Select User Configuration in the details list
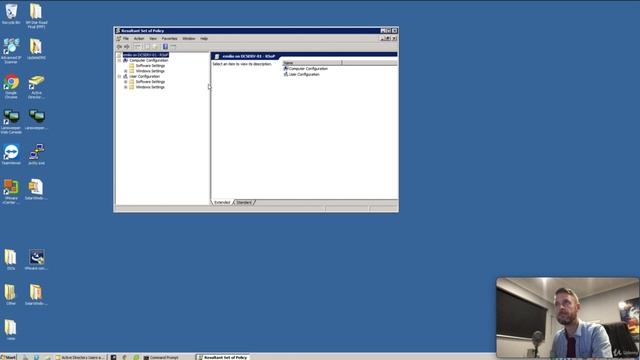640x360 pixels. (304, 74)
